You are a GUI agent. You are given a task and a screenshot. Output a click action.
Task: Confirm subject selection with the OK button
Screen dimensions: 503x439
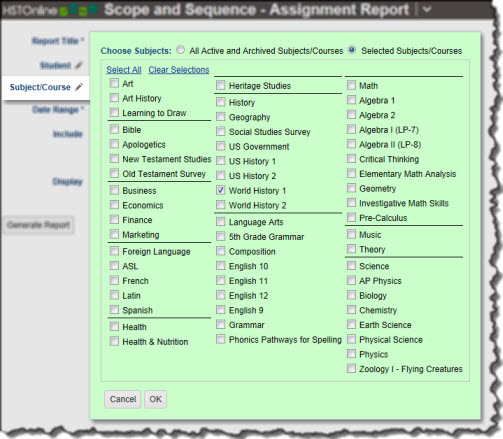(155, 399)
